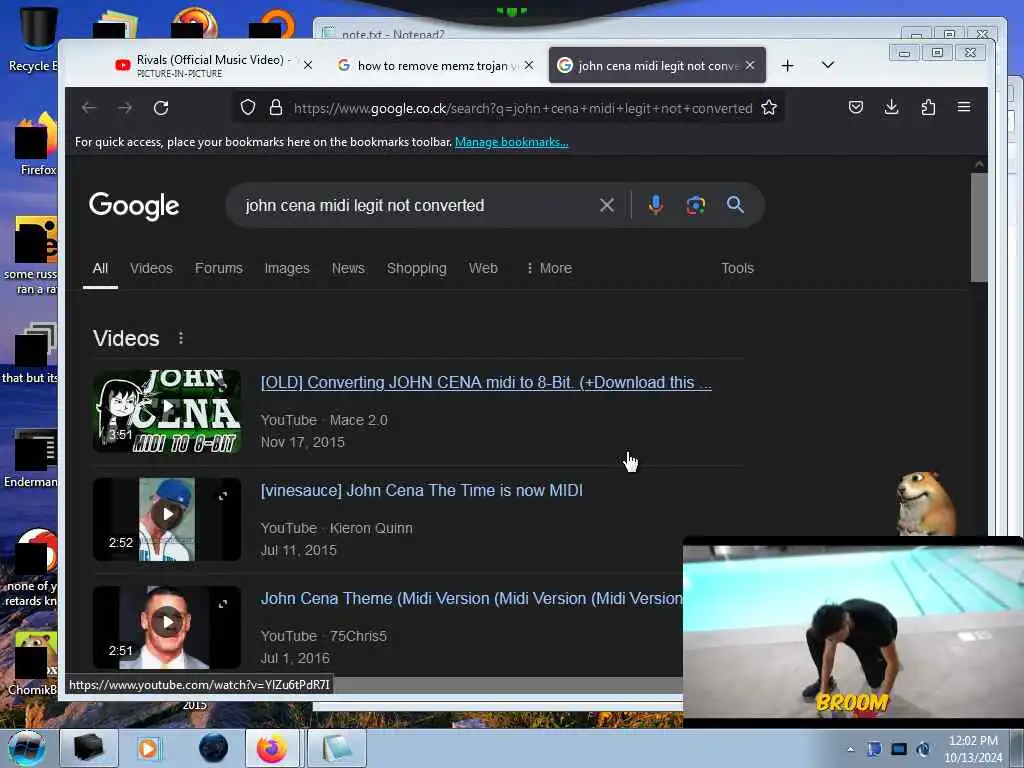Image resolution: width=1024 pixels, height=768 pixels.
Task: Open tracking protection shield icon
Action: click(248, 108)
